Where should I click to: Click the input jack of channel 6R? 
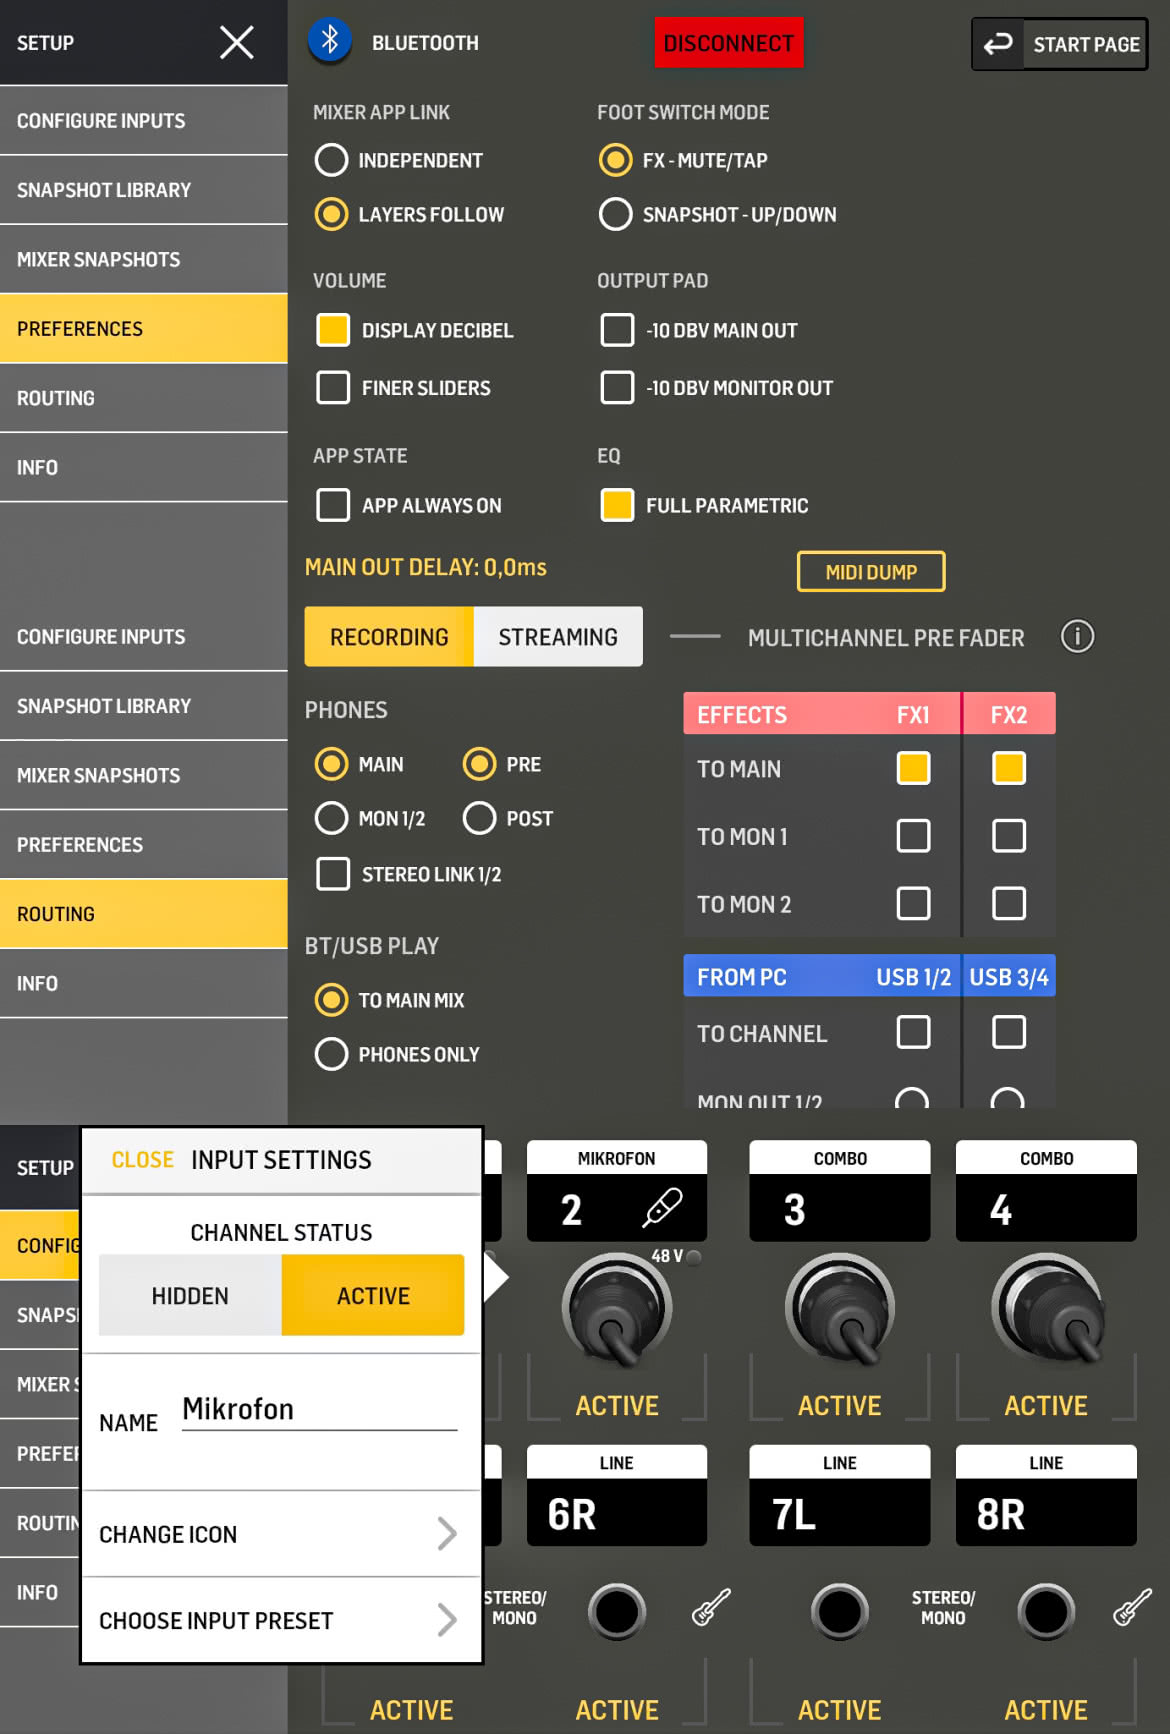(616, 1611)
